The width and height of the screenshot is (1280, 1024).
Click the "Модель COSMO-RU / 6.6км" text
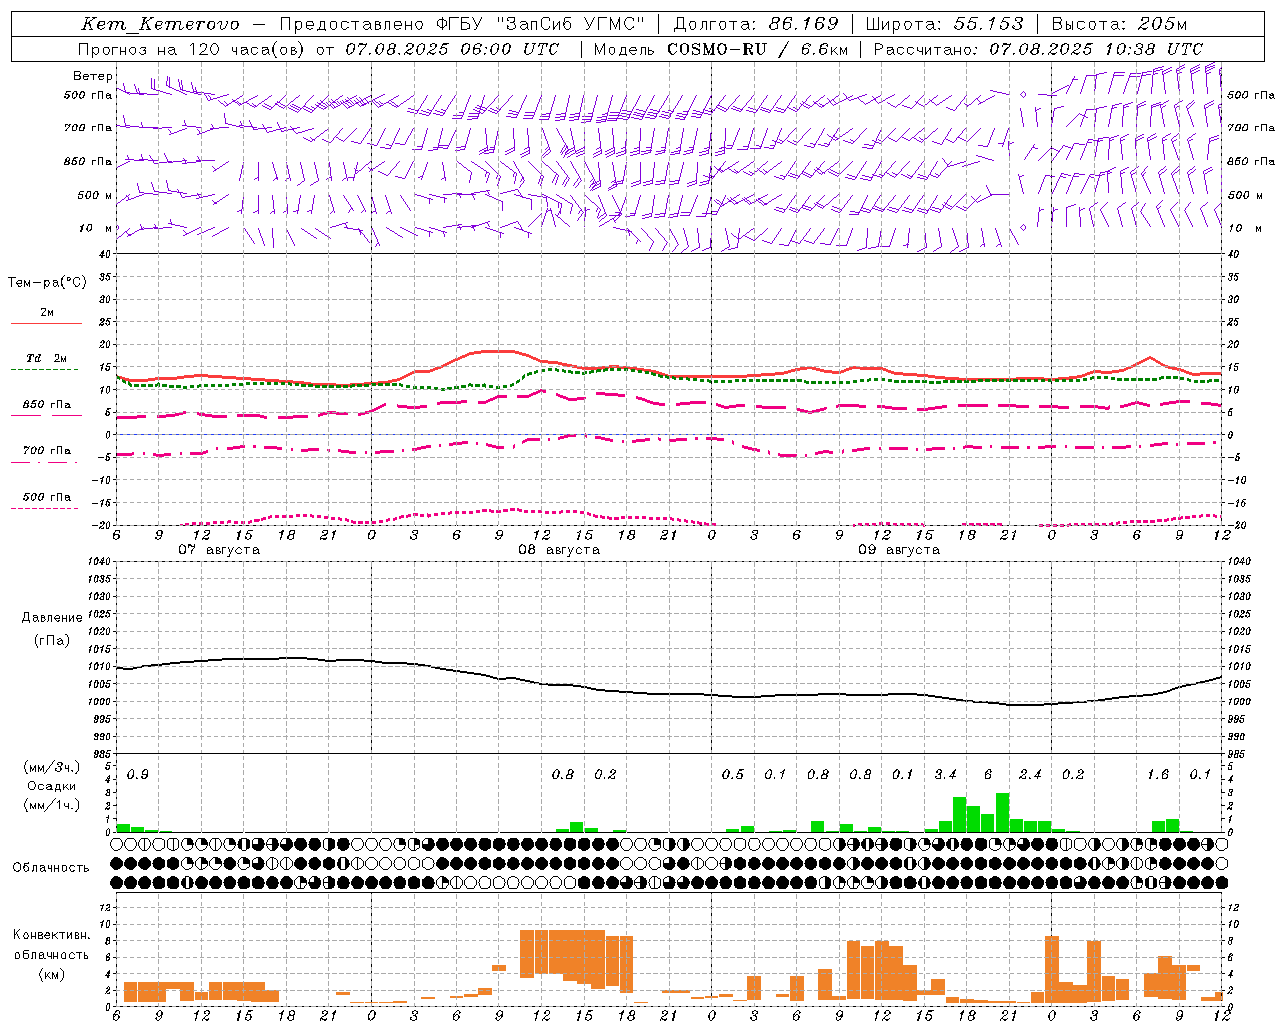coord(720,49)
